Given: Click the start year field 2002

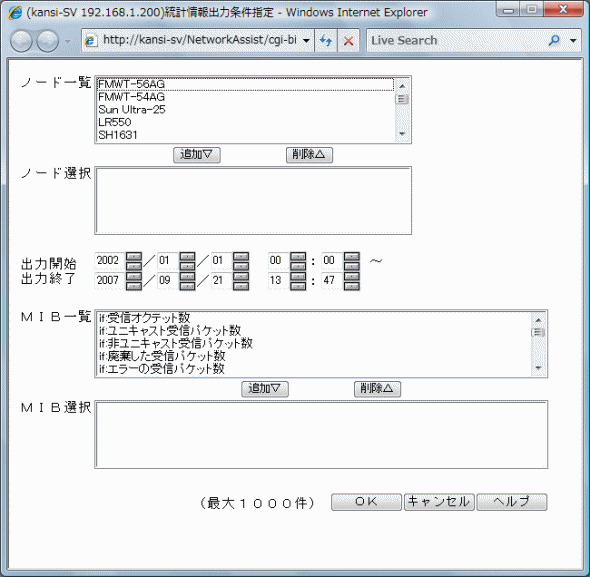Looking at the screenshot, I should 109,260.
